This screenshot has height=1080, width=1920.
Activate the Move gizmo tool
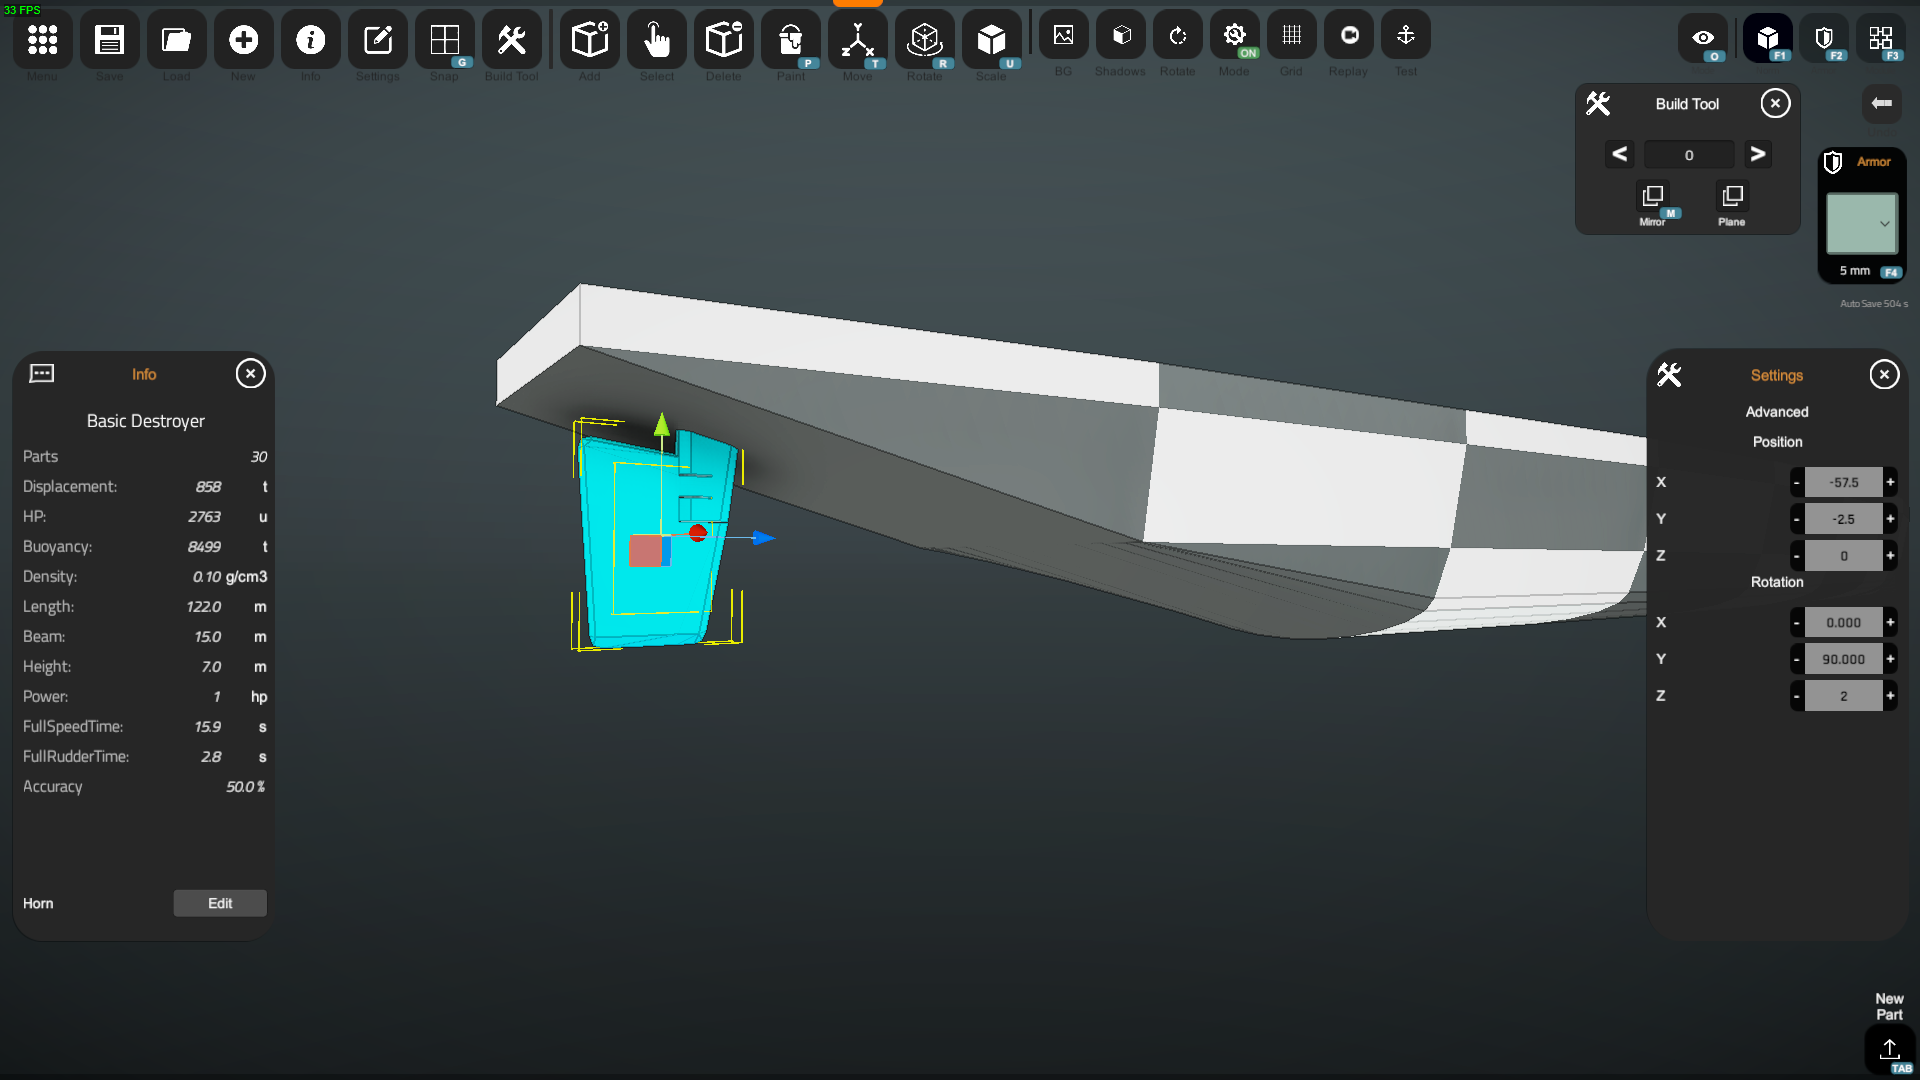tap(857, 41)
